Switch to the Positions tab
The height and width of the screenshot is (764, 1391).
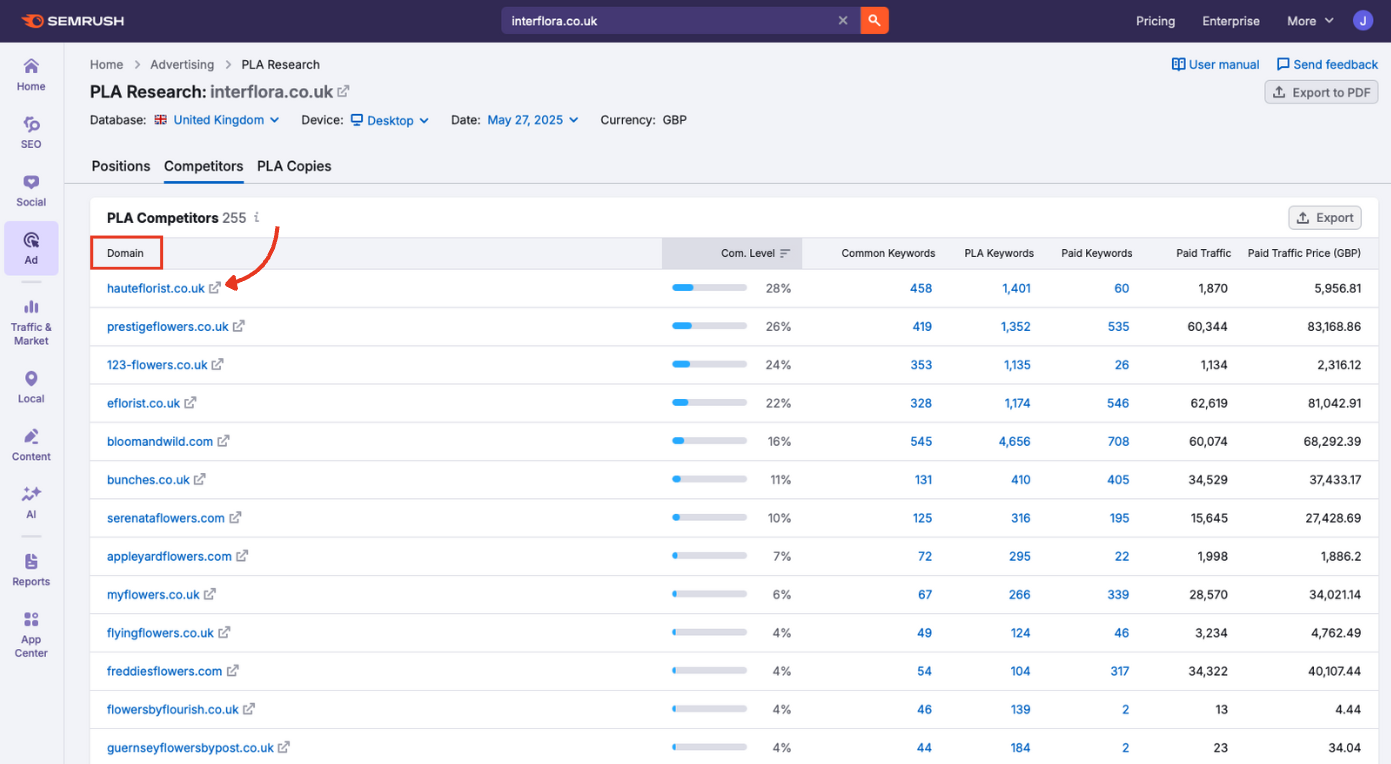tap(121, 166)
